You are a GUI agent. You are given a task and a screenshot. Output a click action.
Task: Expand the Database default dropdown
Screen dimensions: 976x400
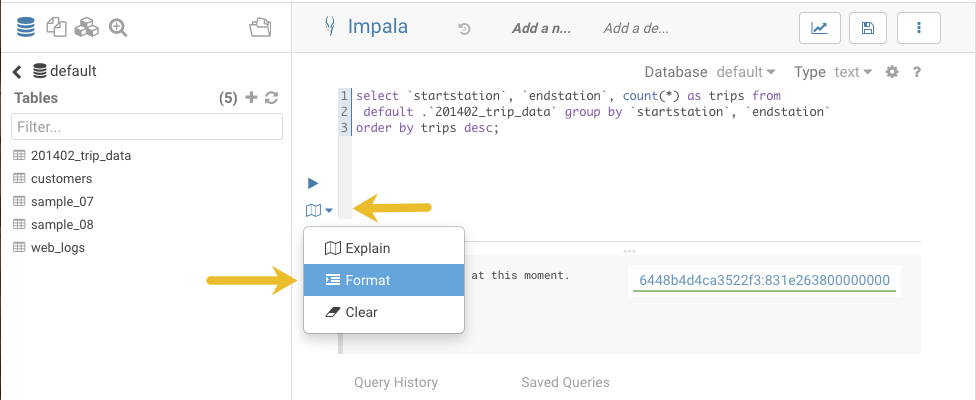(745, 72)
